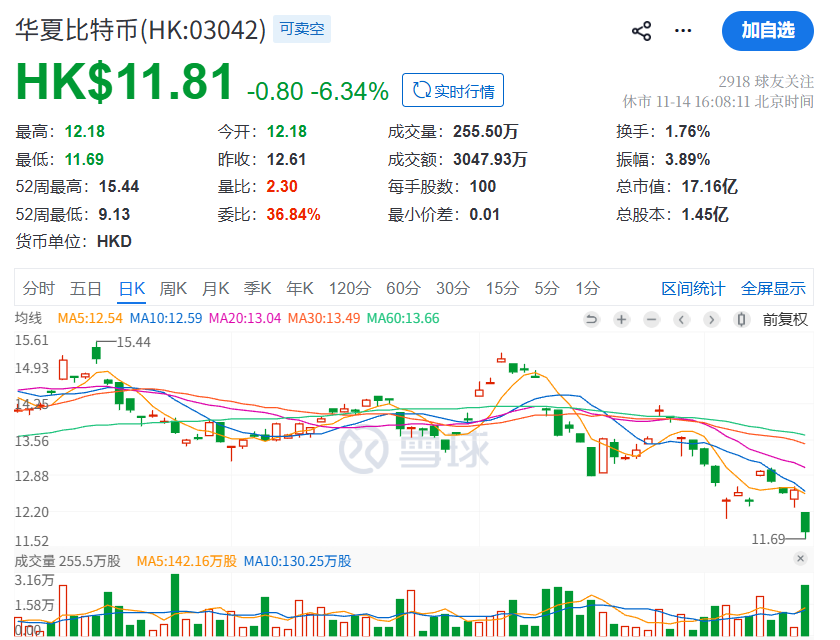
Task: Zoom in the chart with plus icon
Action: [x=621, y=320]
